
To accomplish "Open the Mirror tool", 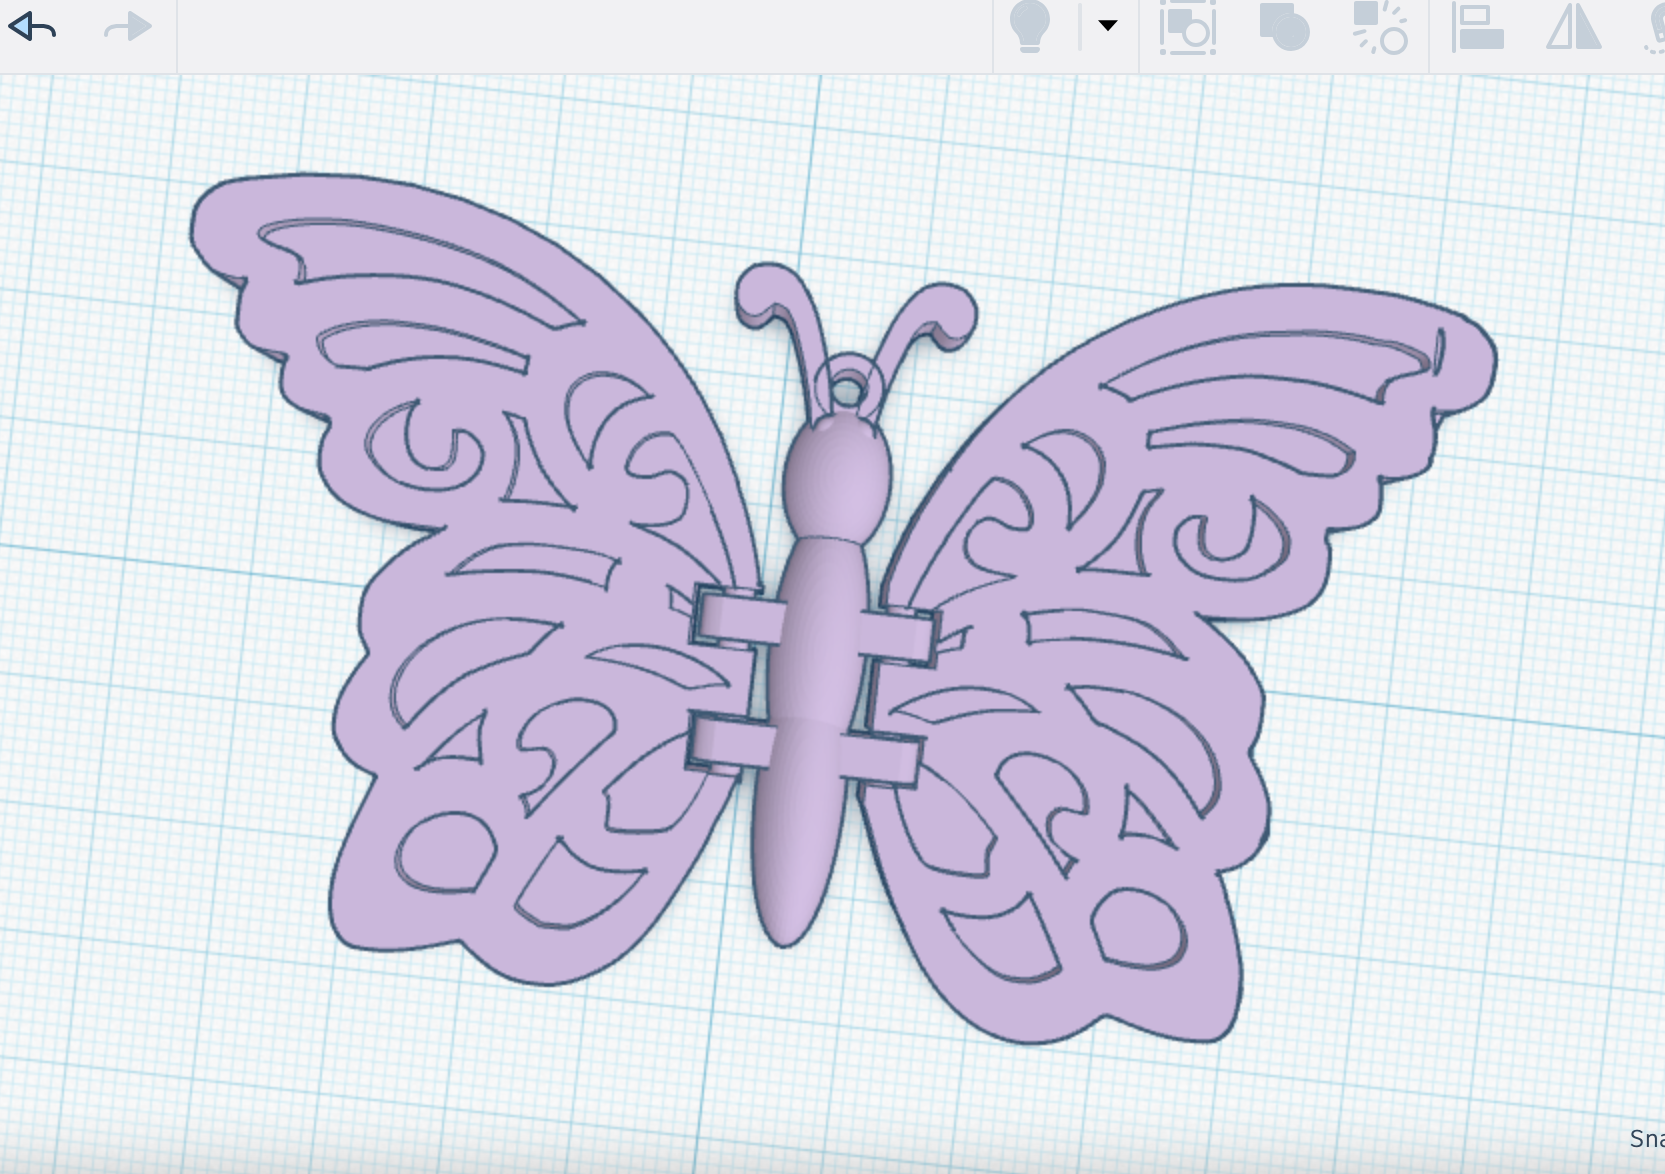I will click(1574, 27).
